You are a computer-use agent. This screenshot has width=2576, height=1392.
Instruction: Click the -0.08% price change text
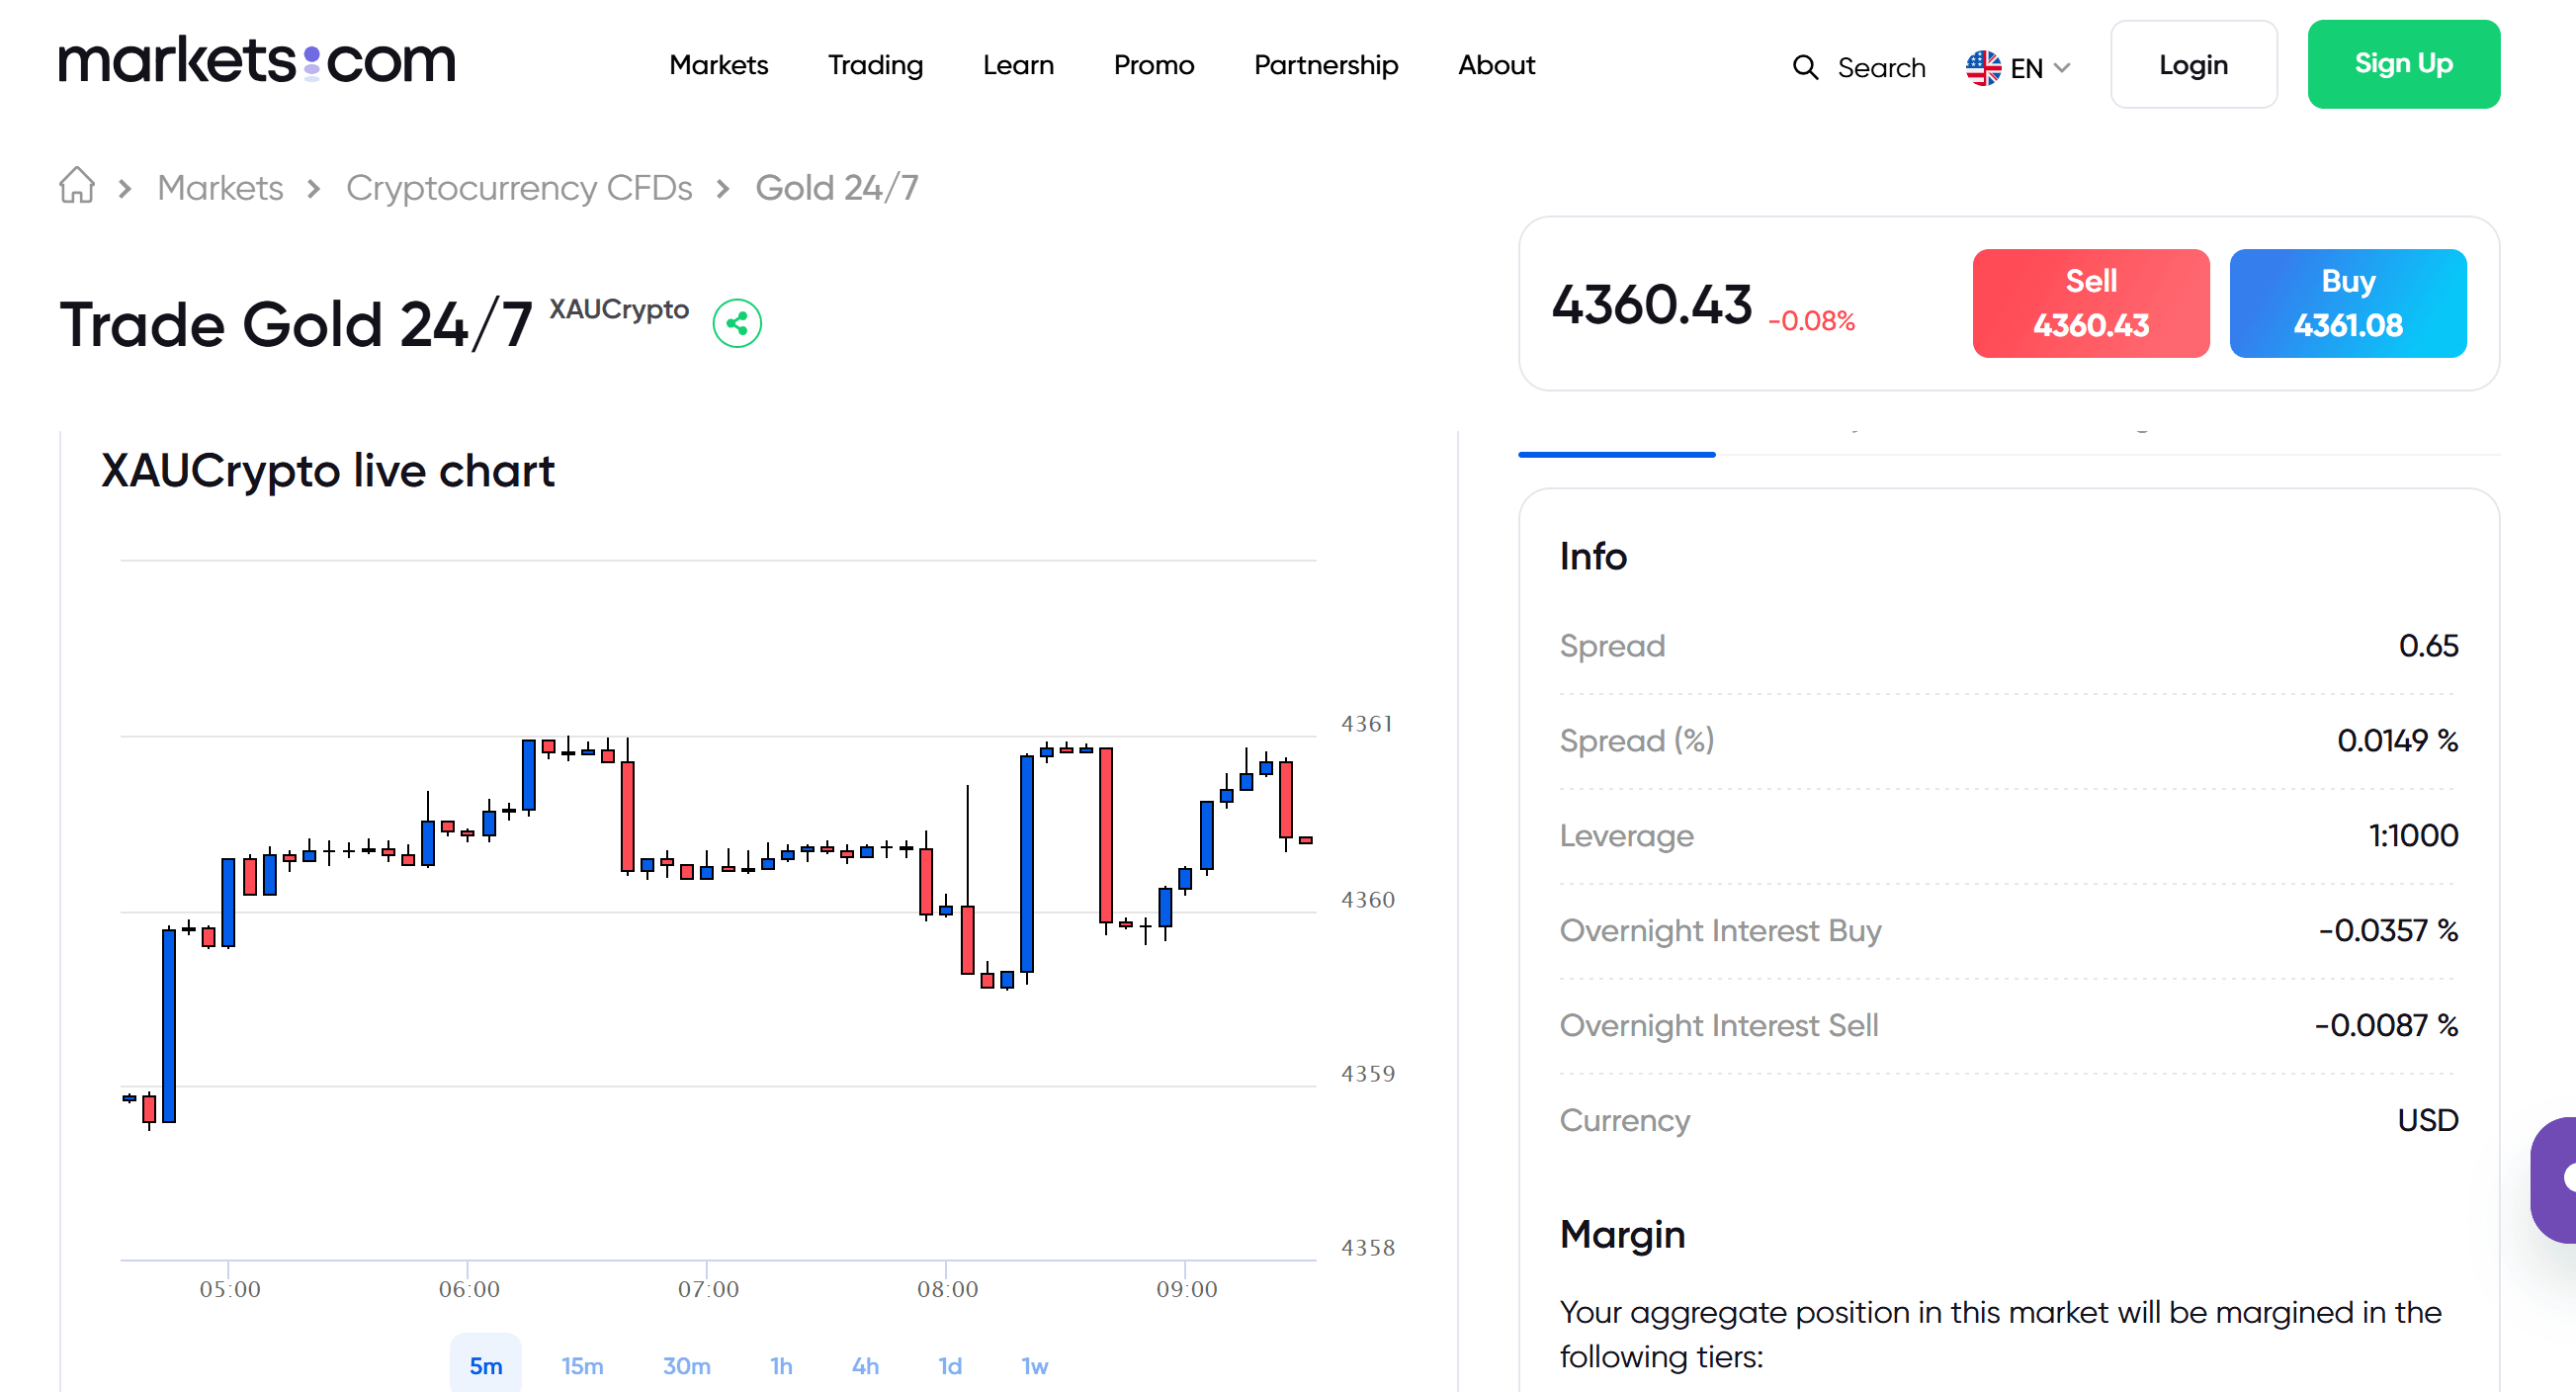click(x=1811, y=321)
